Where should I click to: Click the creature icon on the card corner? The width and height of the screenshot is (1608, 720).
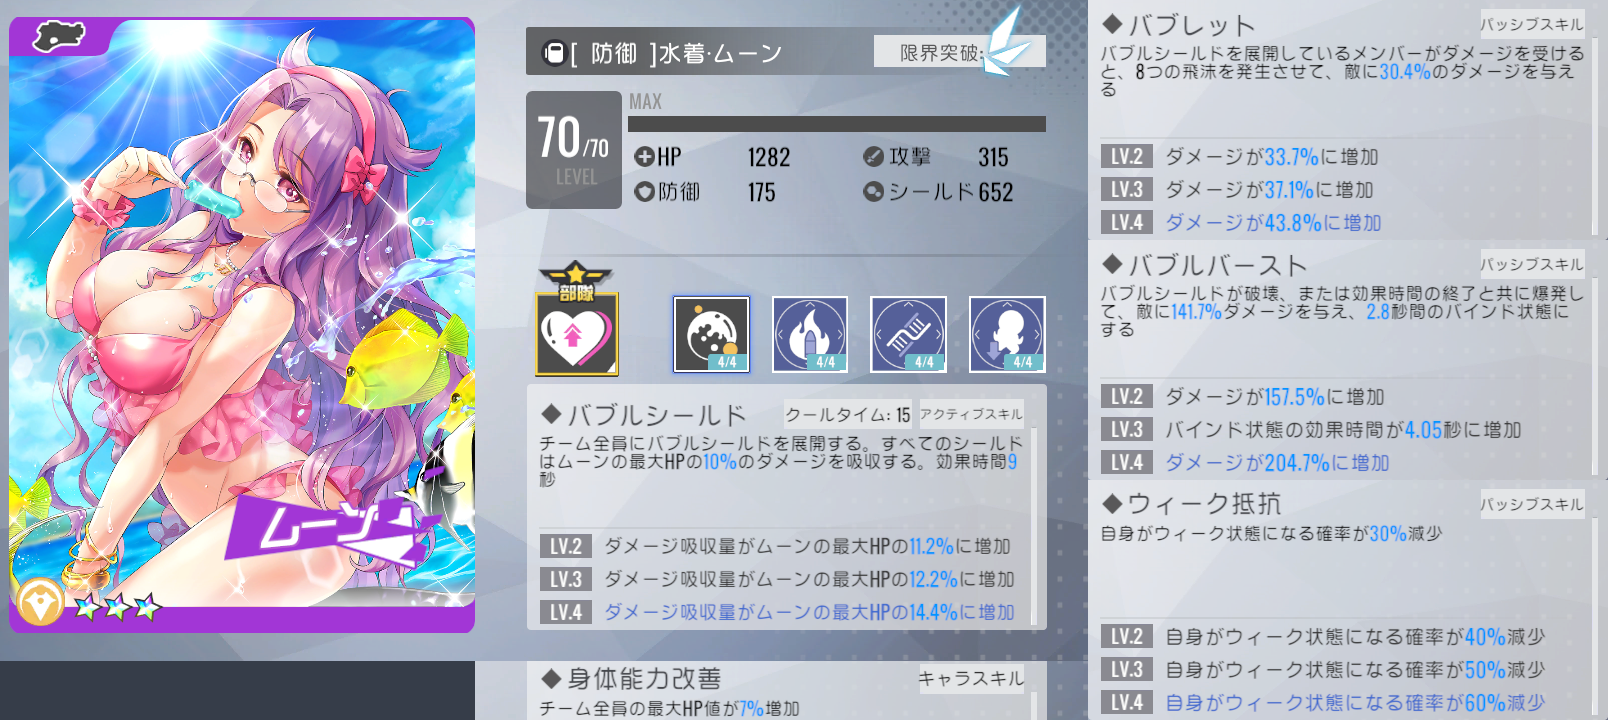tap(59, 36)
